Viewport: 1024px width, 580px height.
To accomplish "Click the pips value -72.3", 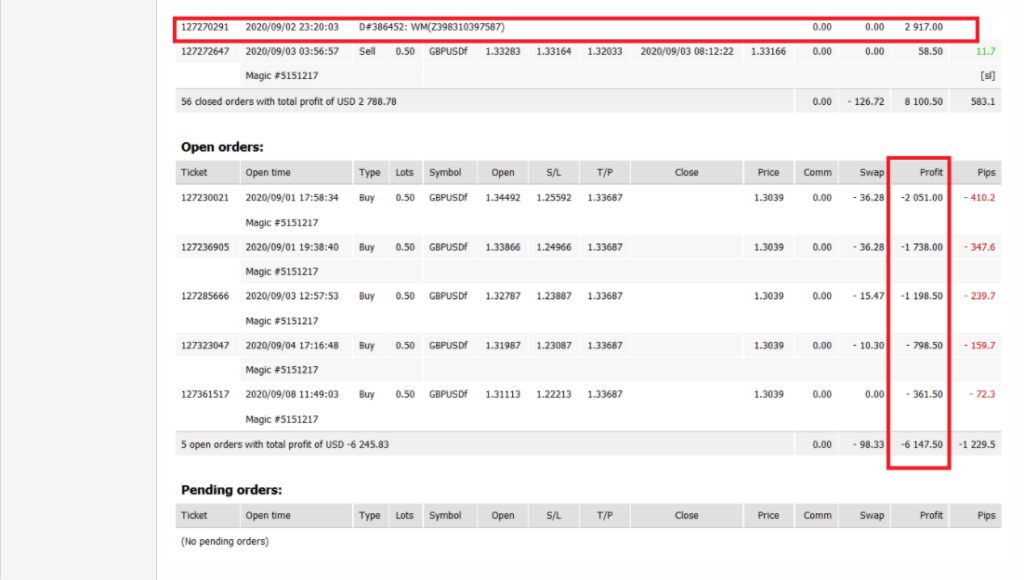I will [x=982, y=395].
